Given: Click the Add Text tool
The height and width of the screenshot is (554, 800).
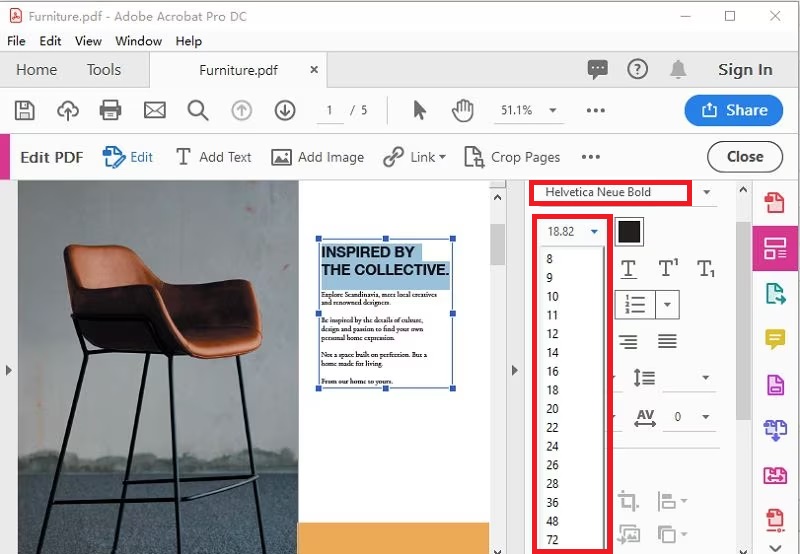Looking at the screenshot, I should [x=213, y=157].
